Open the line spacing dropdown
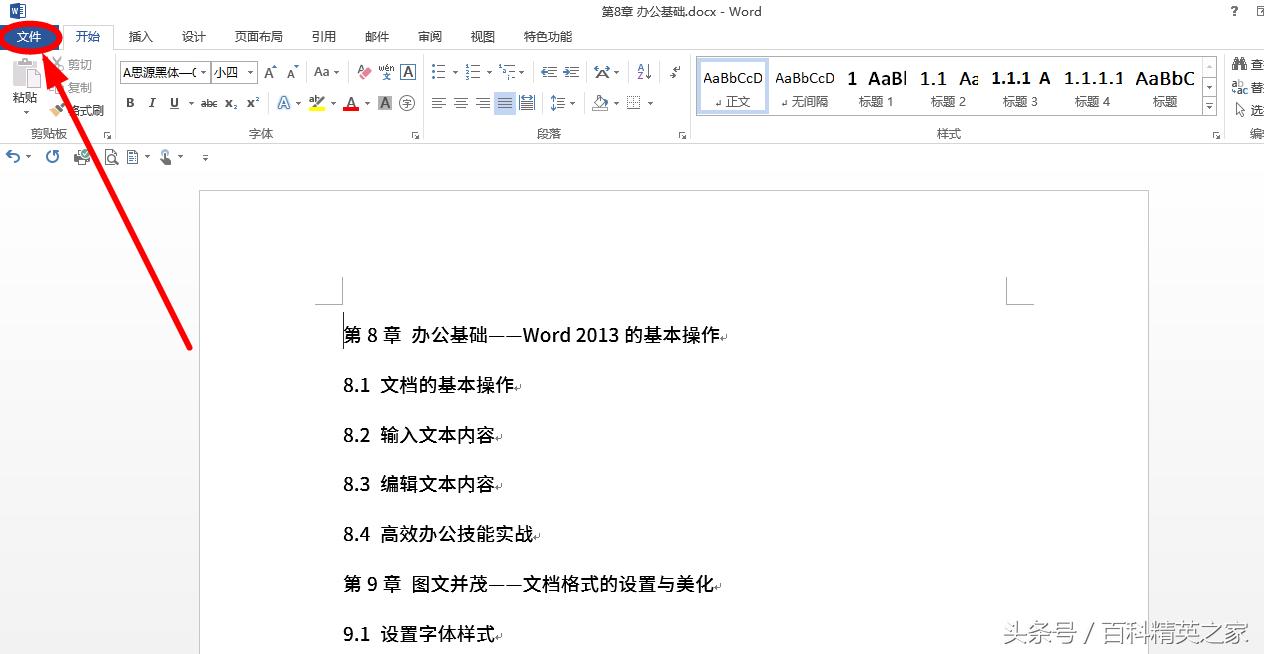This screenshot has width=1264, height=654. click(573, 103)
